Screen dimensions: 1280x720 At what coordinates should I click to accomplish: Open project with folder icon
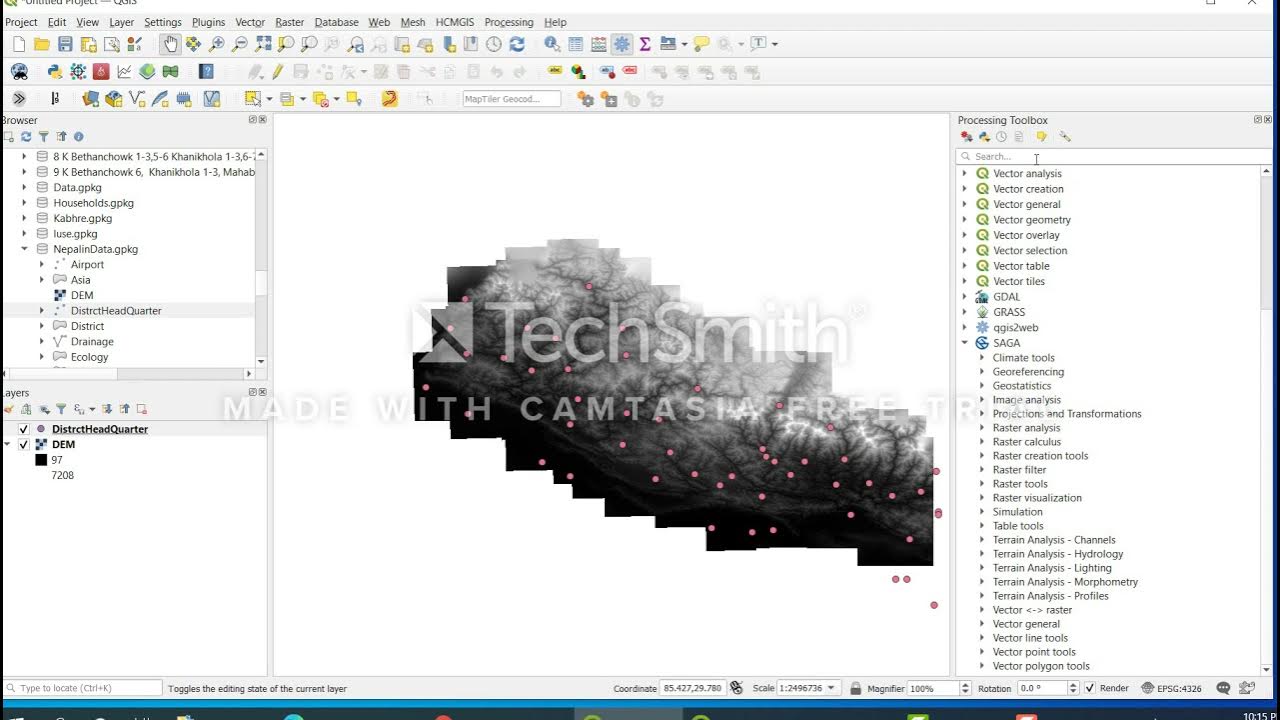click(x=42, y=44)
